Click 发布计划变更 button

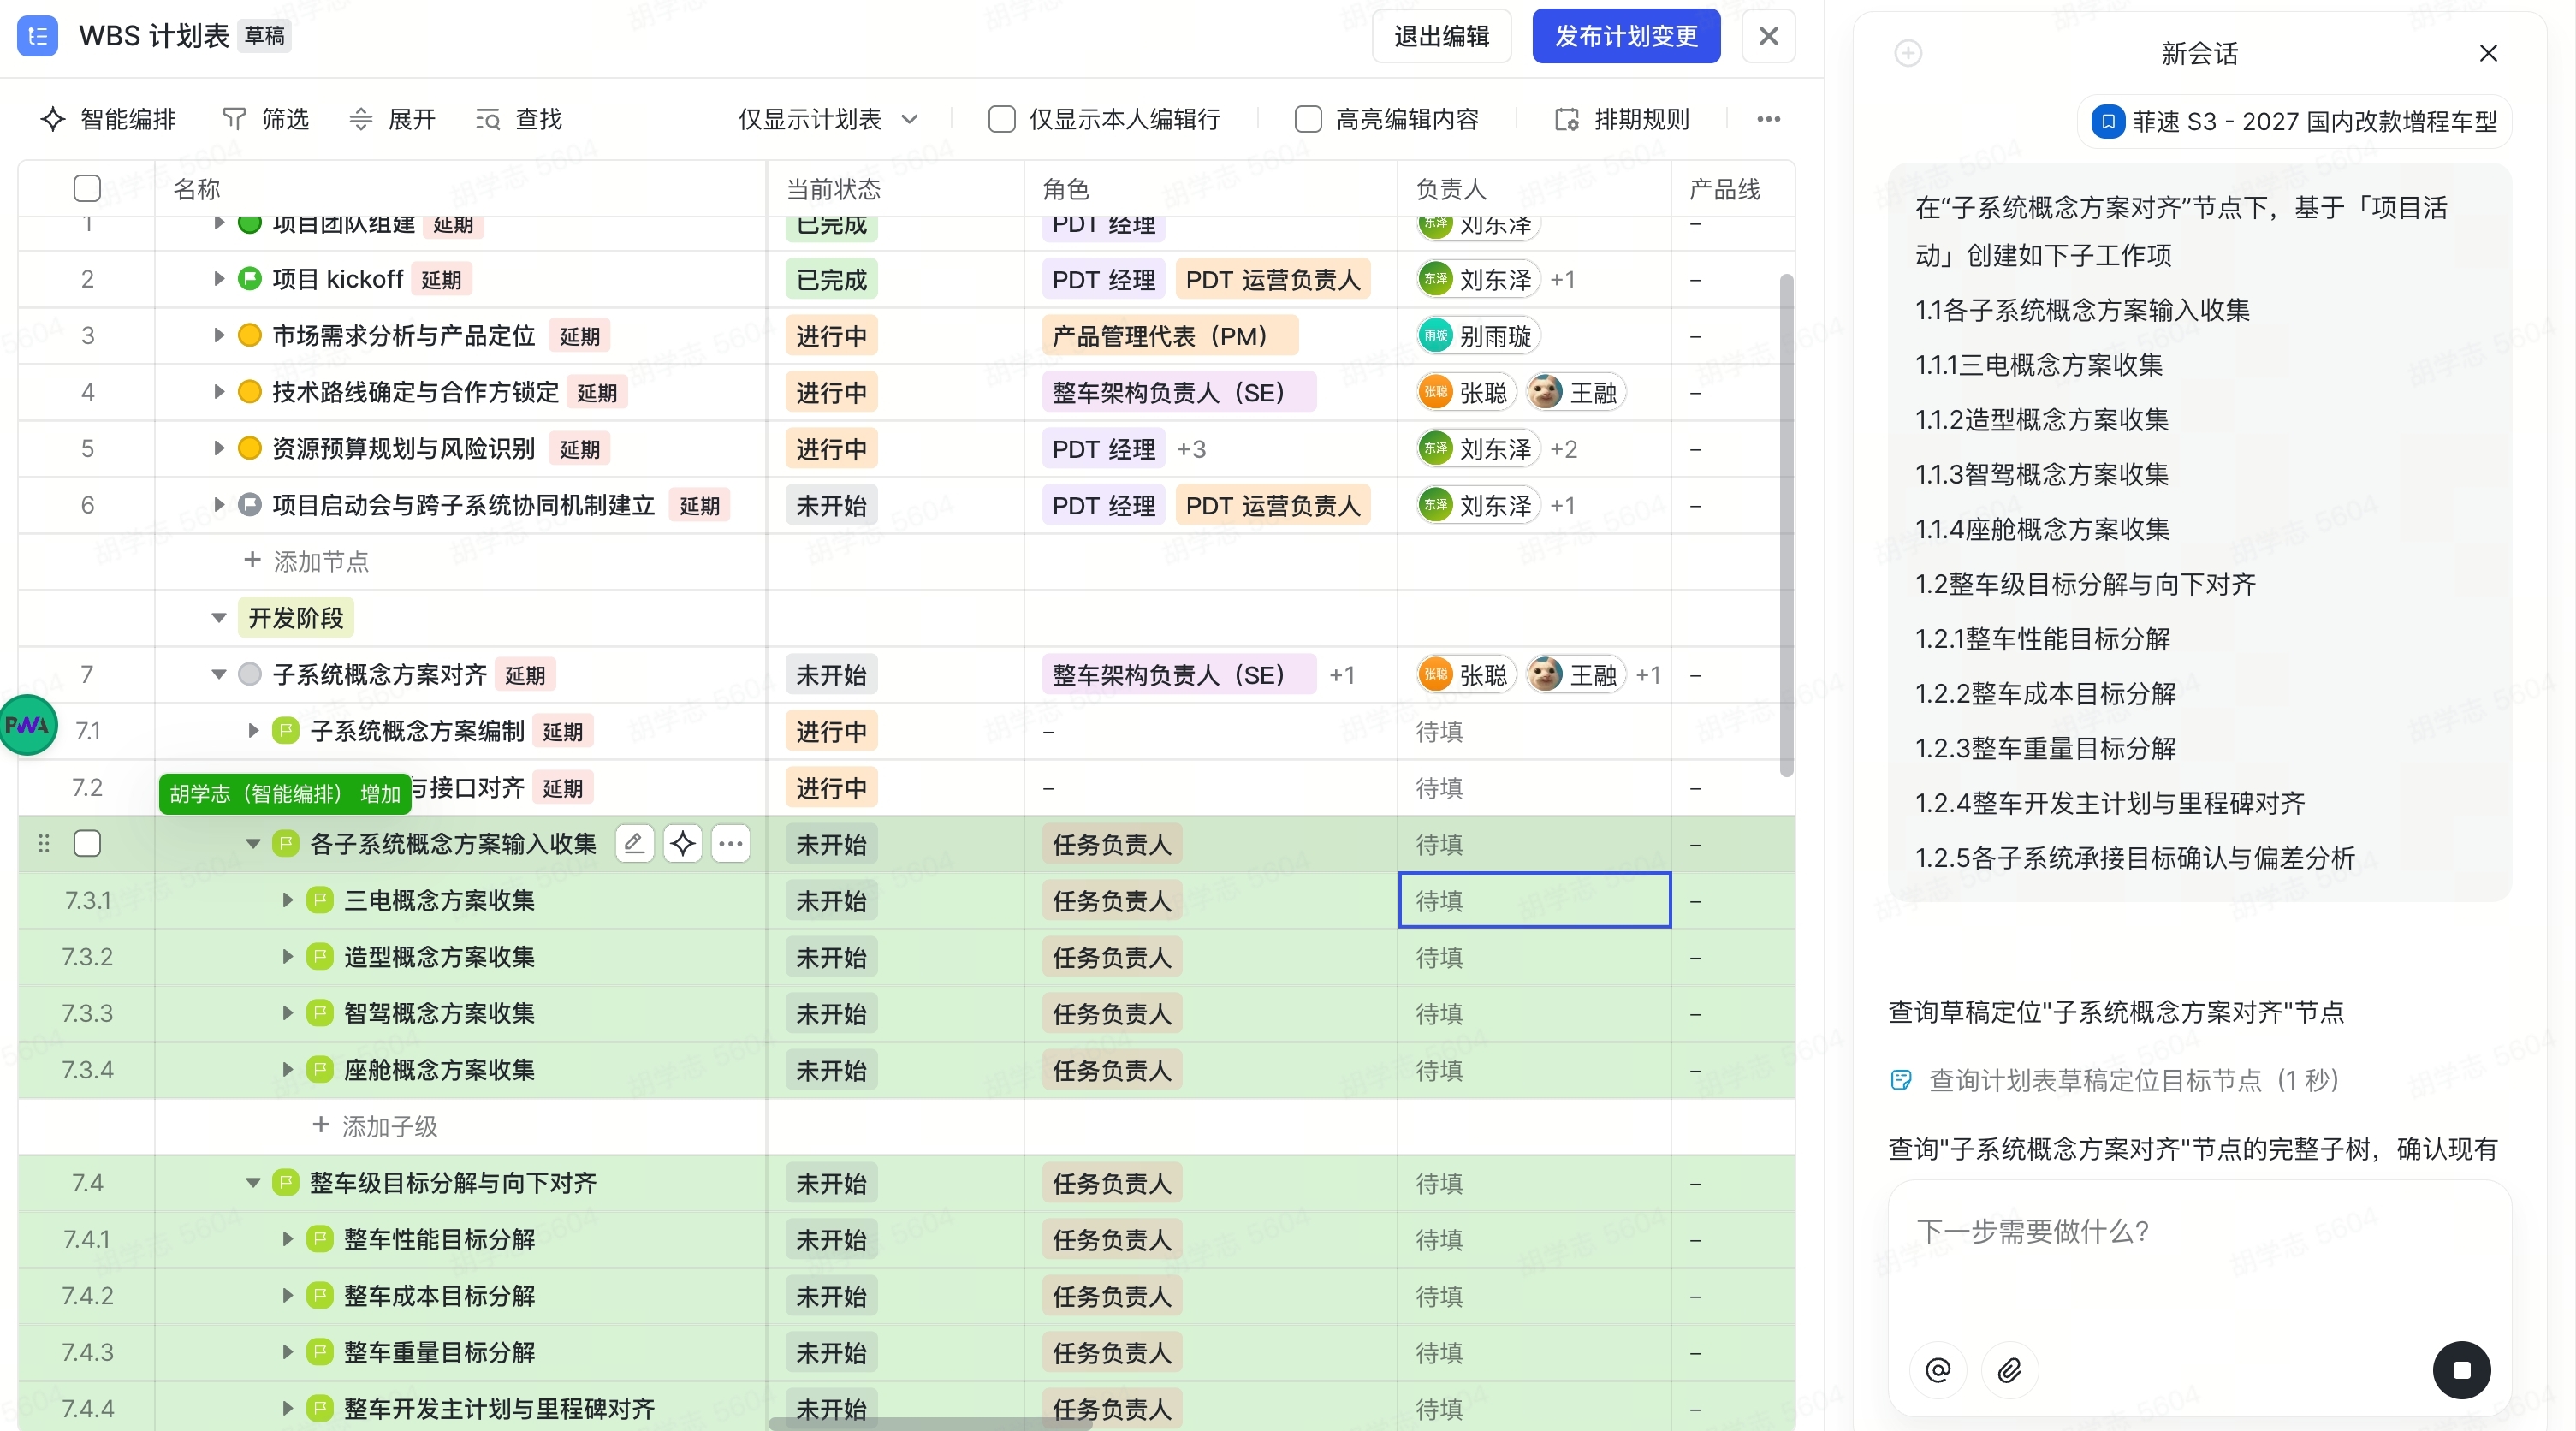(1626, 36)
